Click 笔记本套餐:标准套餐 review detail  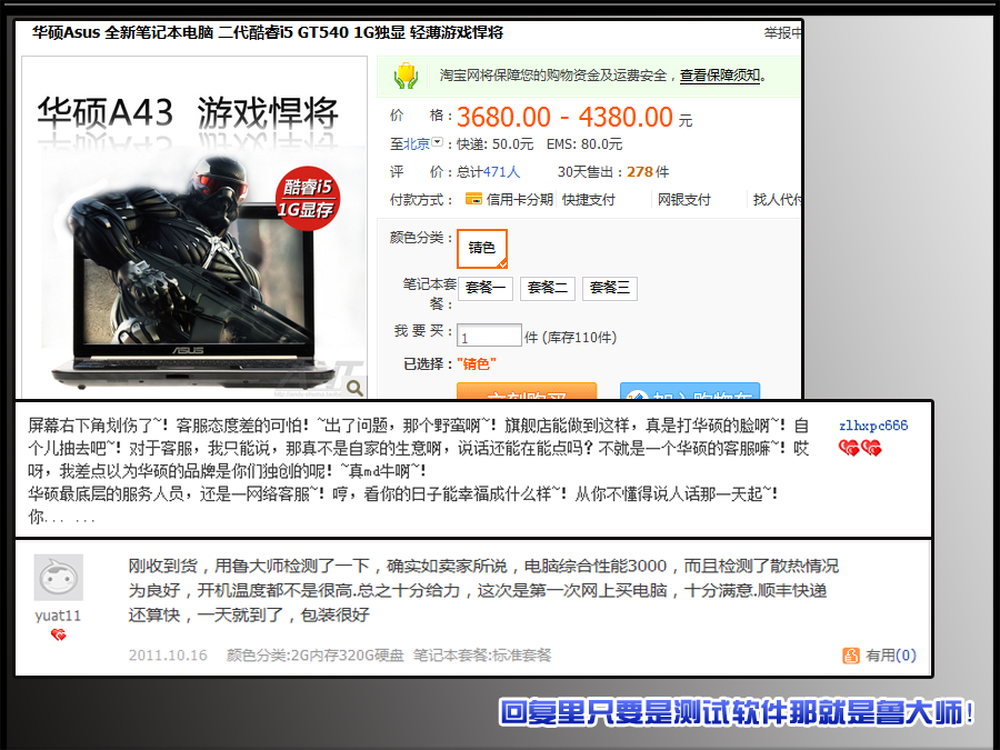coord(482,655)
